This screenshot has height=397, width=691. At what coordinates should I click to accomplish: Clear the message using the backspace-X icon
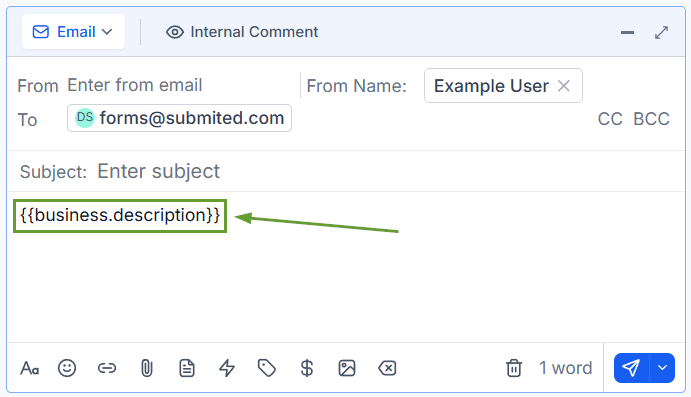[387, 368]
